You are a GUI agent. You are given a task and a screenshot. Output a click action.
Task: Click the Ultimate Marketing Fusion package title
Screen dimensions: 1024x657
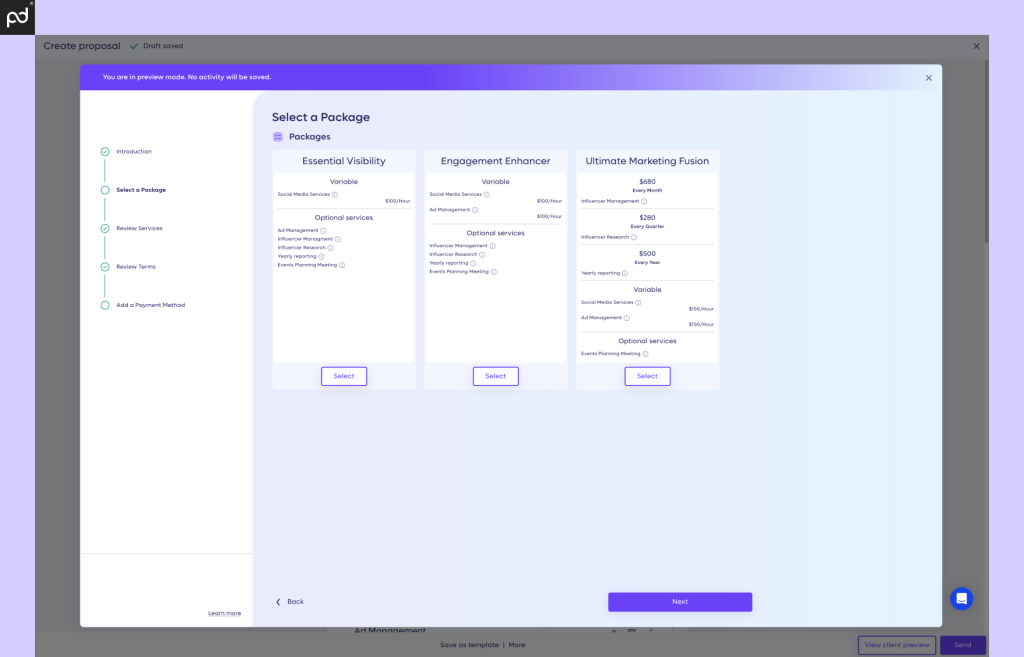(647, 161)
